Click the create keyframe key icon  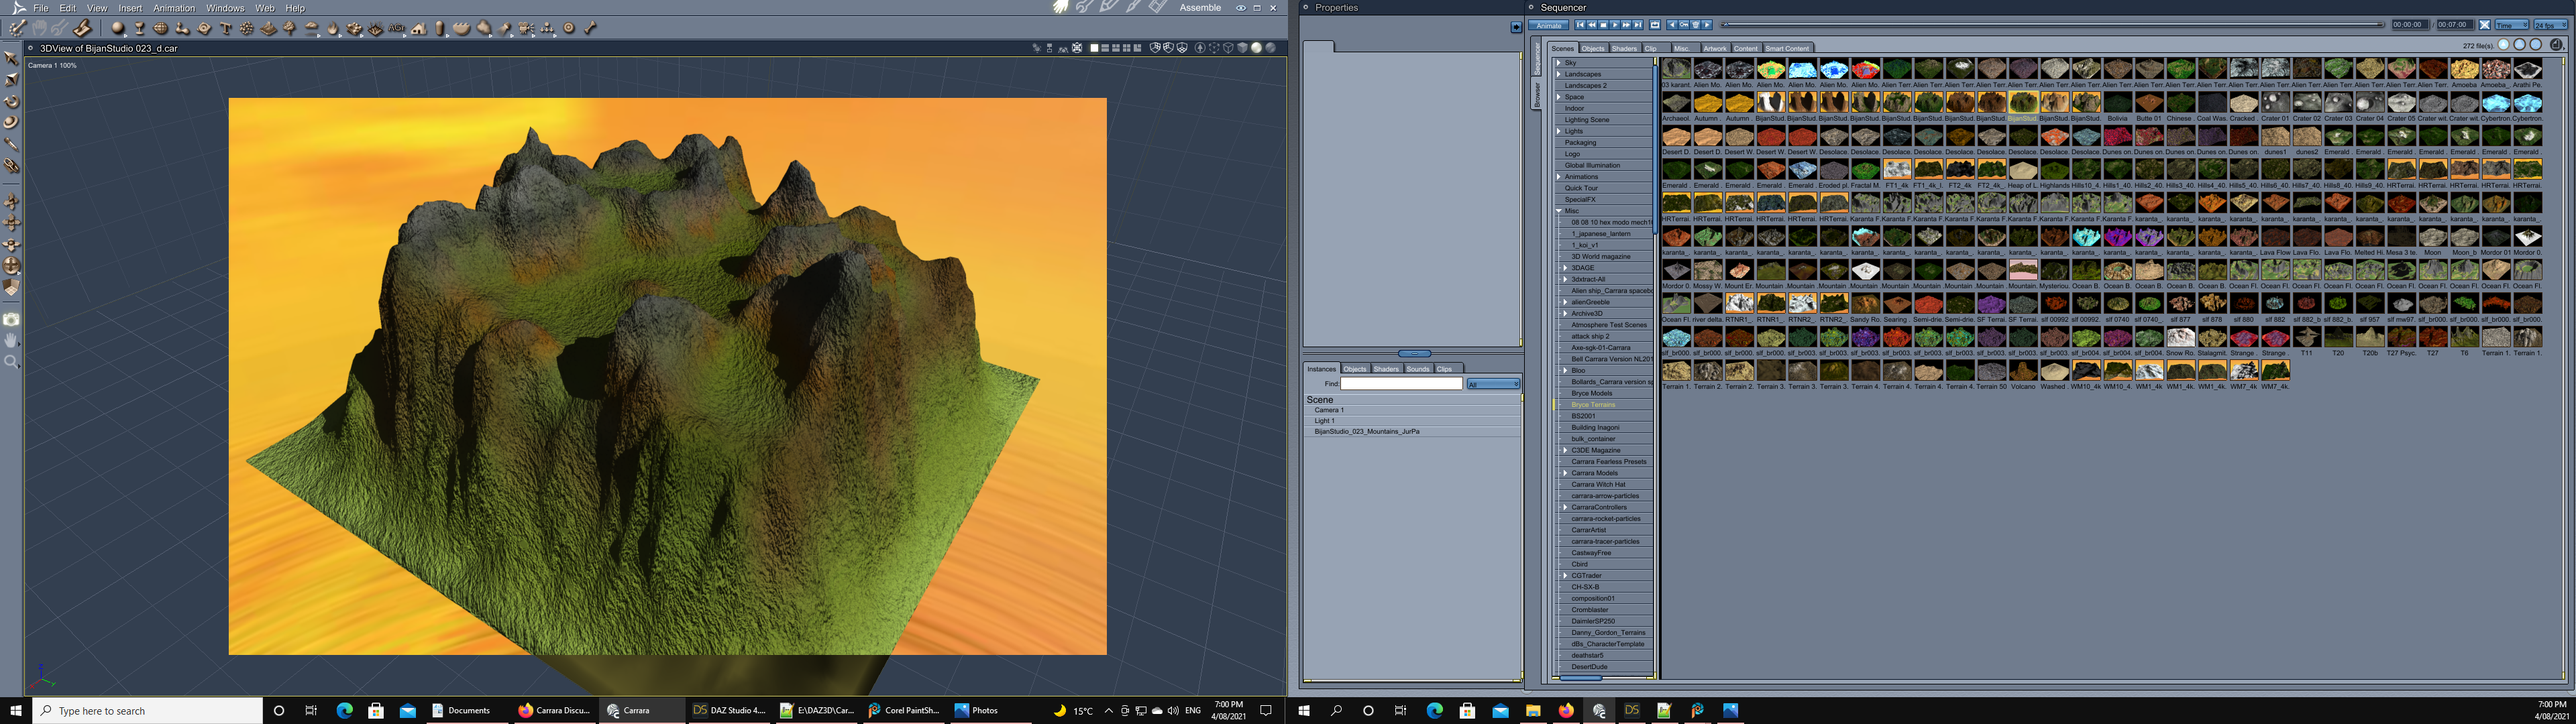click(x=1684, y=25)
